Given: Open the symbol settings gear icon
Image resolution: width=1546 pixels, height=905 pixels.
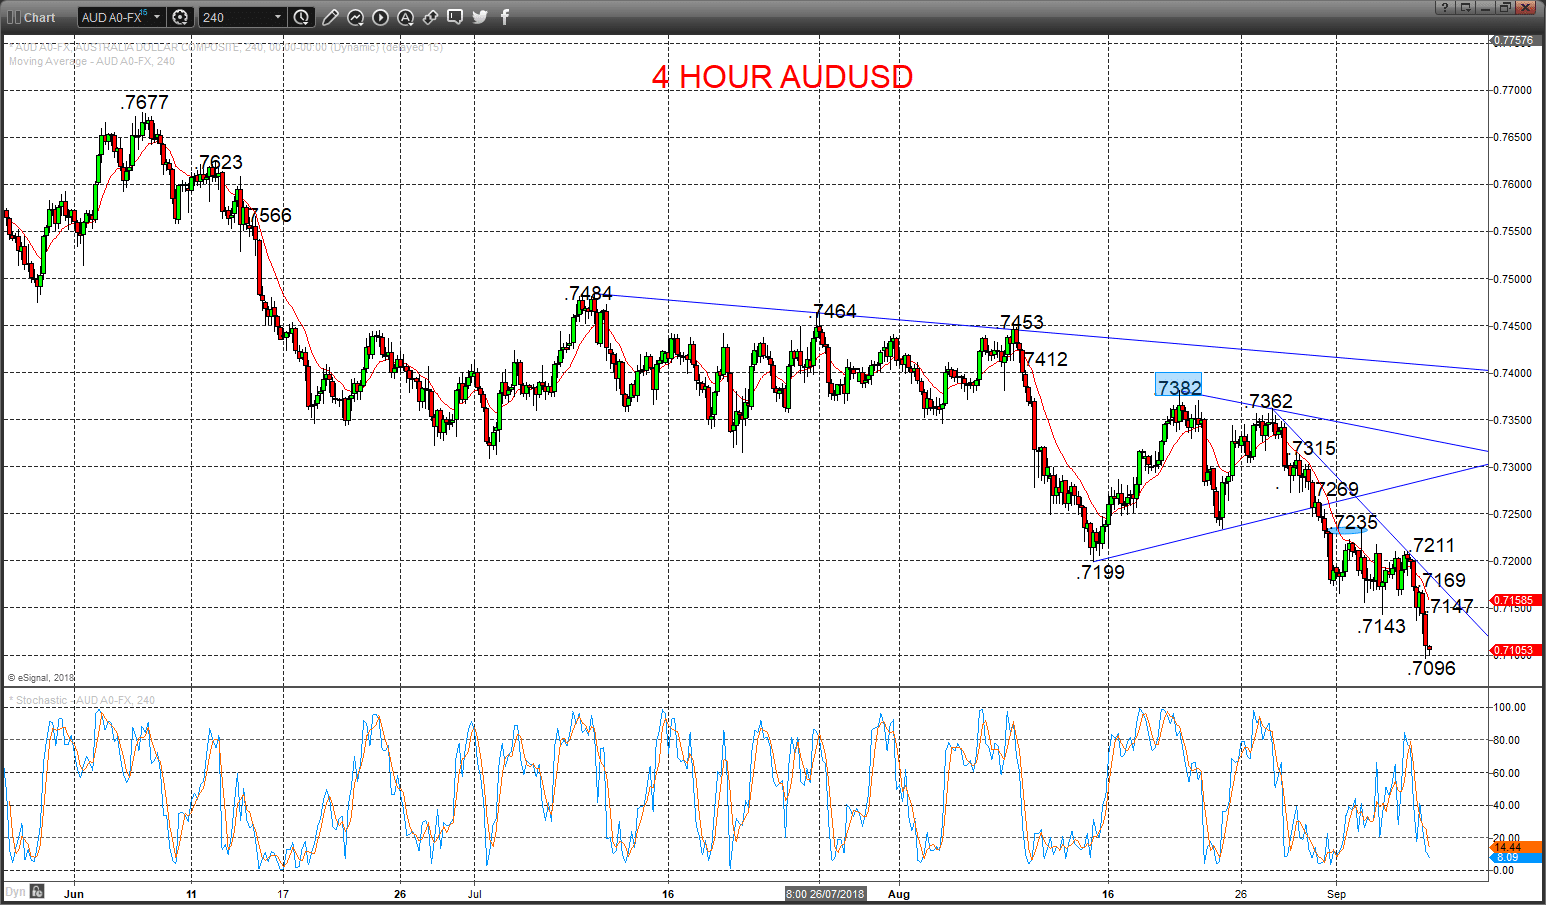Looking at the screenshot, I should point(180,17).
